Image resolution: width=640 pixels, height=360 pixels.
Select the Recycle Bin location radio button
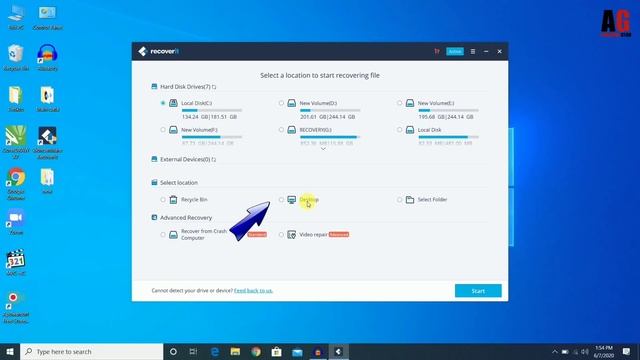point(163,200)
